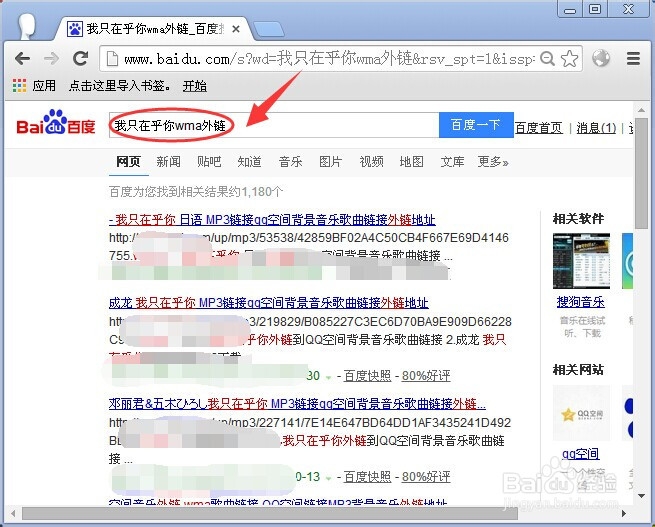Reload the page with refresh icon
The width and height of the screenshot is (655, 527).
click(x=81, y=58)
